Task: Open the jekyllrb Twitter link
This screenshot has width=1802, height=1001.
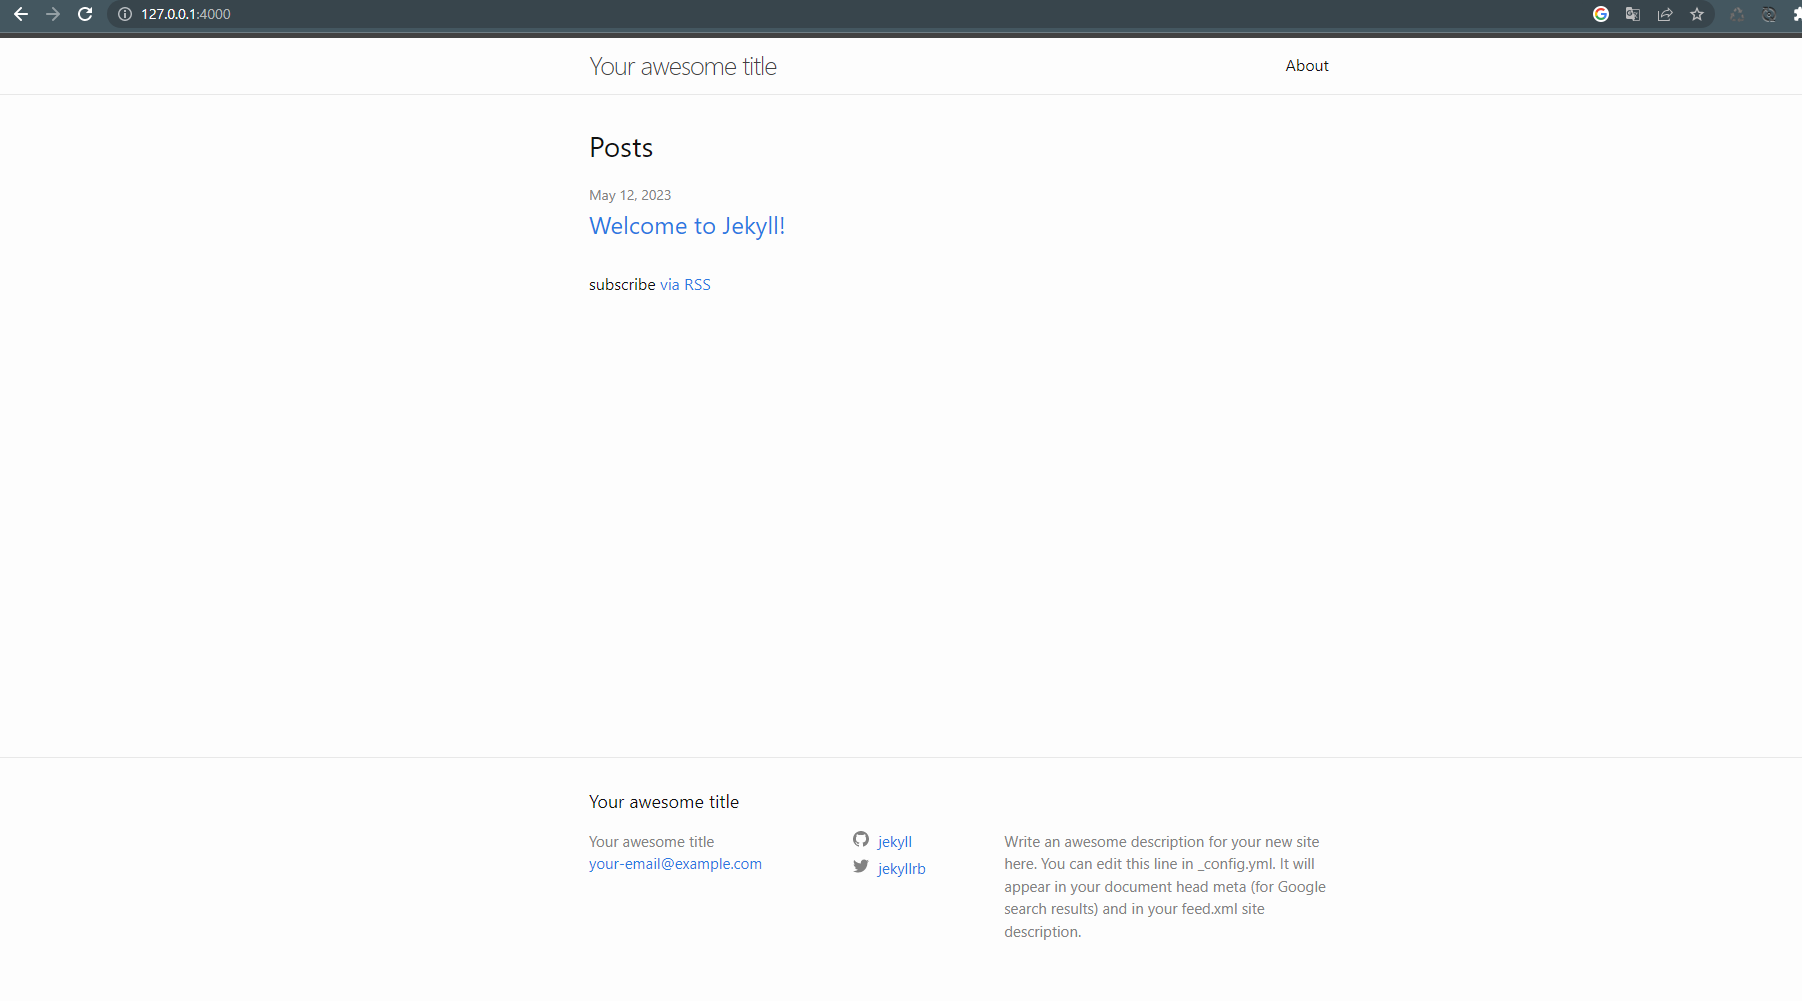Action: point(902,869)
